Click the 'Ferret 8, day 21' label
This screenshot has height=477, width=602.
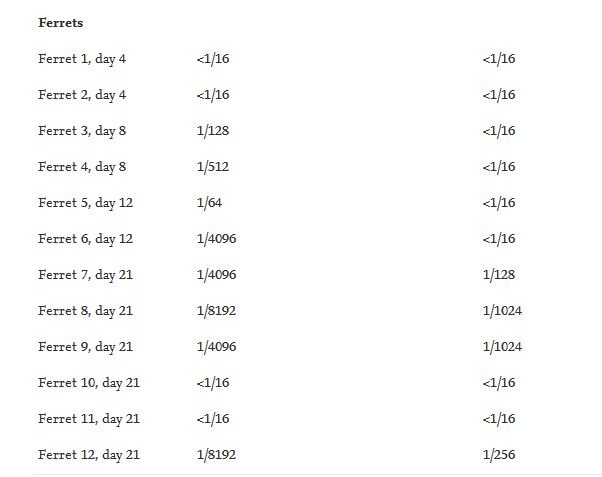pyautogui.click(x=85, y=311)
